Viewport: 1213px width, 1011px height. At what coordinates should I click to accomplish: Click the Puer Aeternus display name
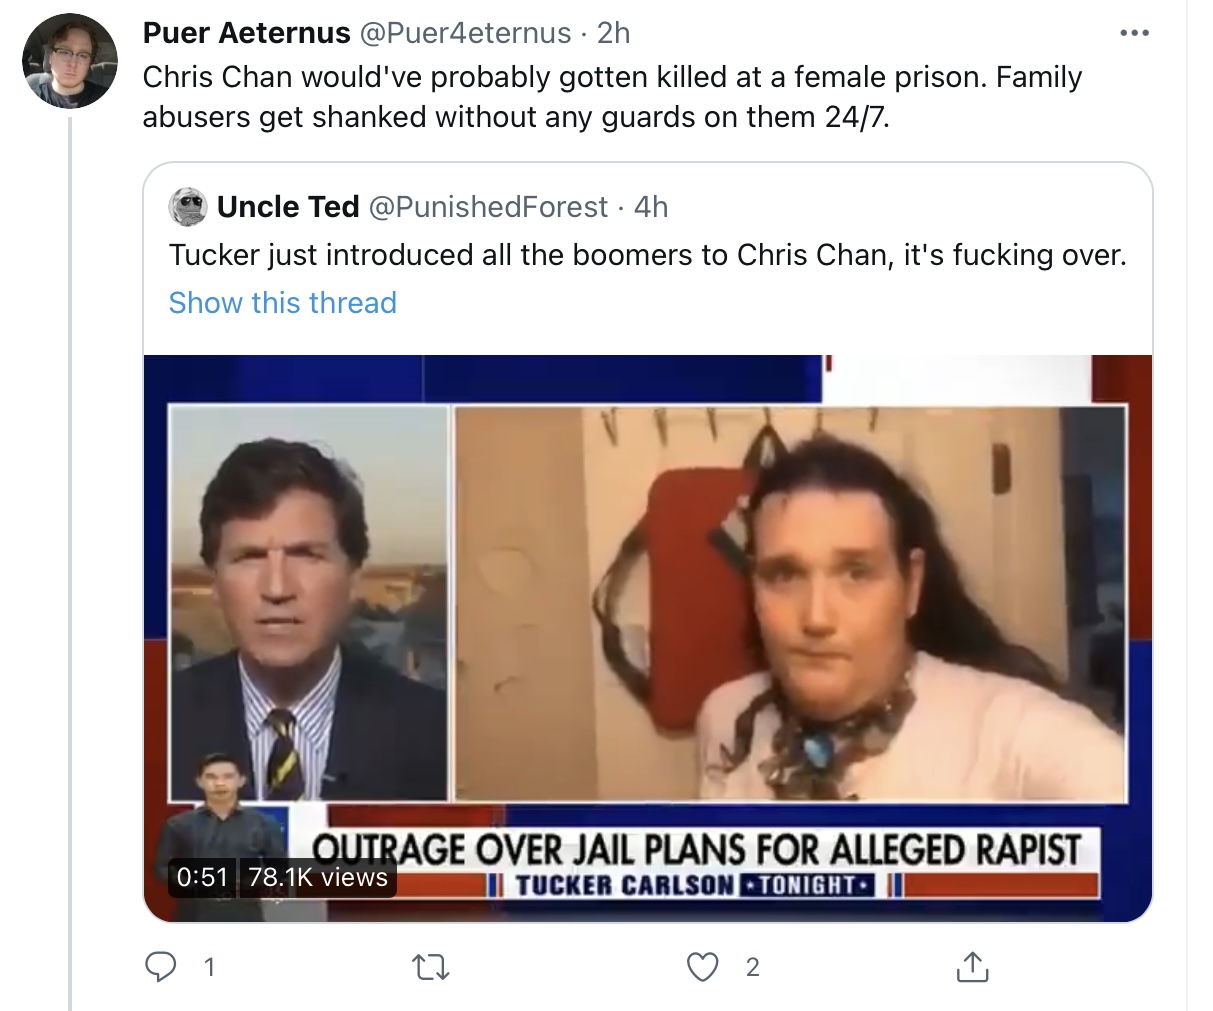point(246,33)
